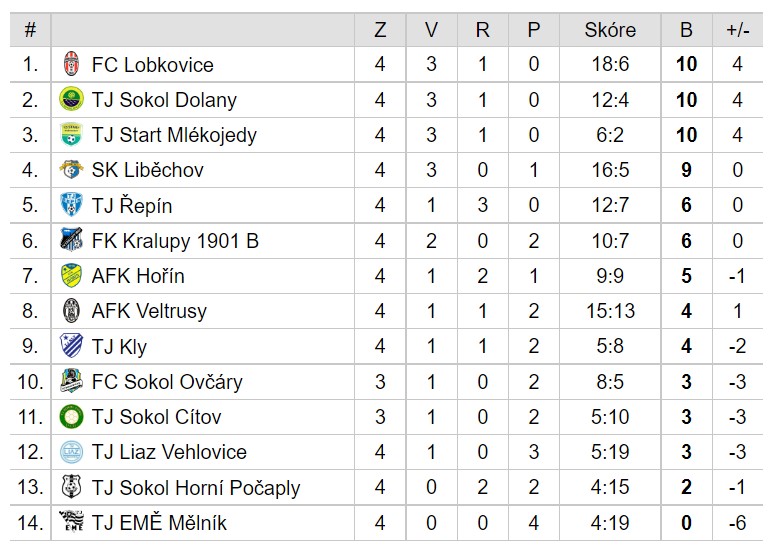The height and width of the screenshot is (548, 775).
Task: Click the TJ EMĚ Mělník logo
Action: pos(71,522)
